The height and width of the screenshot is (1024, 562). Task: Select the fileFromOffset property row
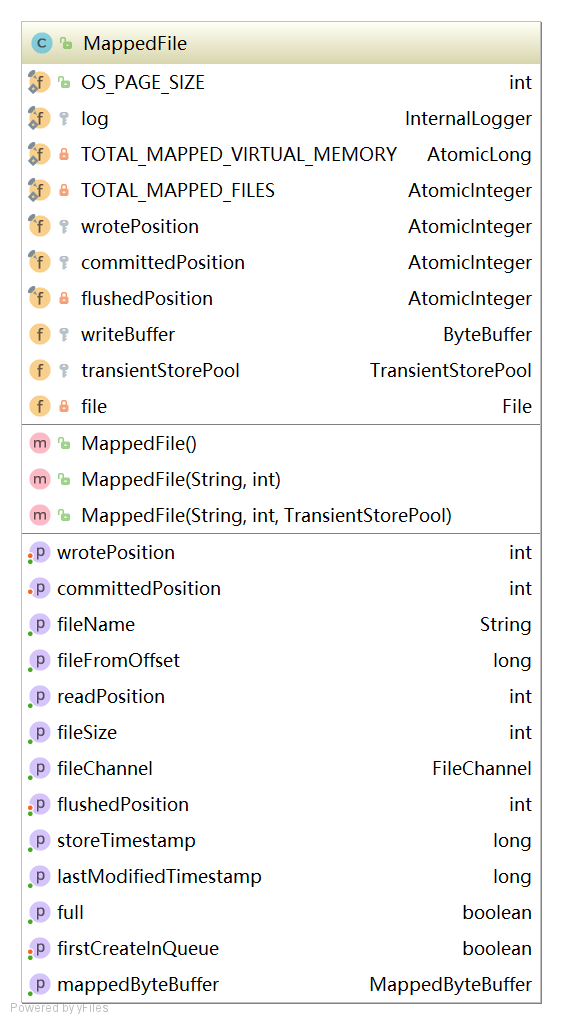(281, 660)
